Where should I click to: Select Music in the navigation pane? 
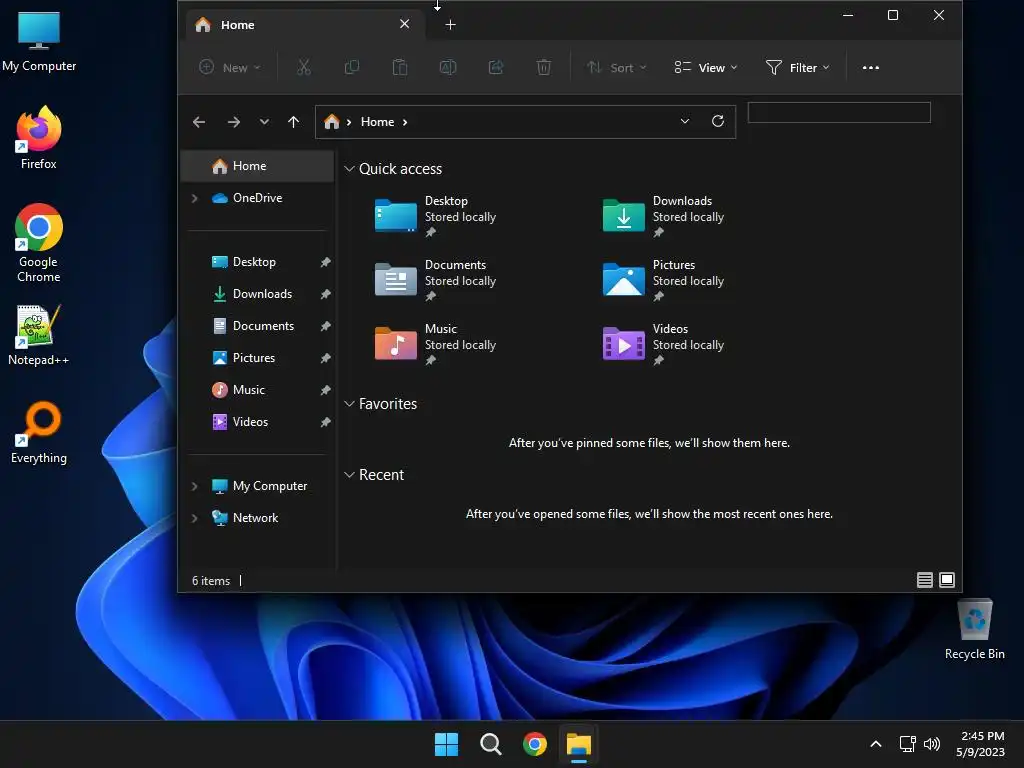(257, 390)
